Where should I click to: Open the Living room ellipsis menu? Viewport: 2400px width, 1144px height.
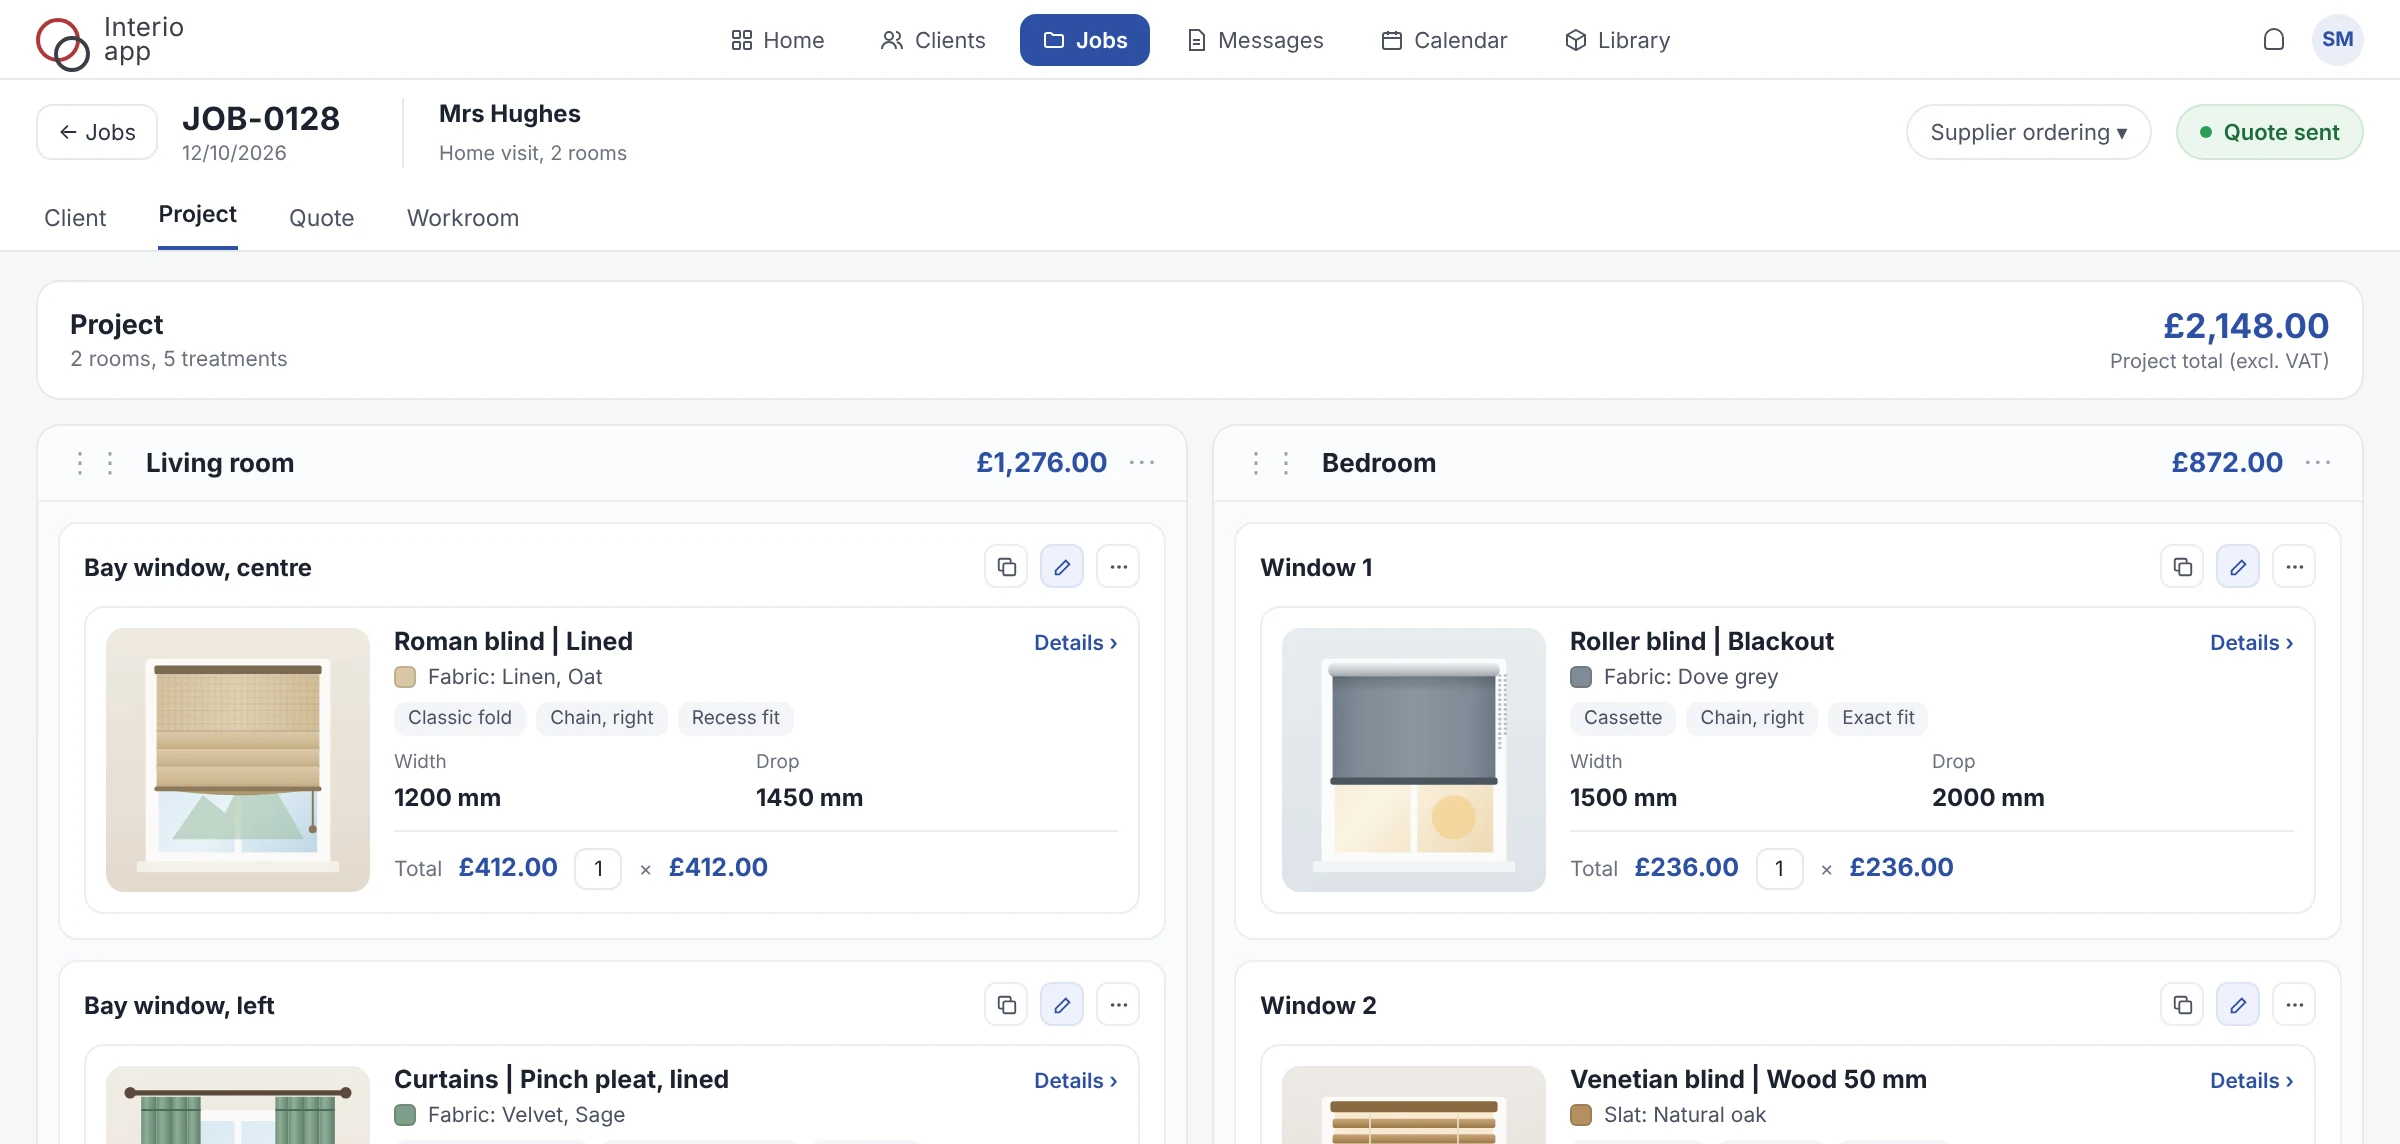(x=1142, y=462)
